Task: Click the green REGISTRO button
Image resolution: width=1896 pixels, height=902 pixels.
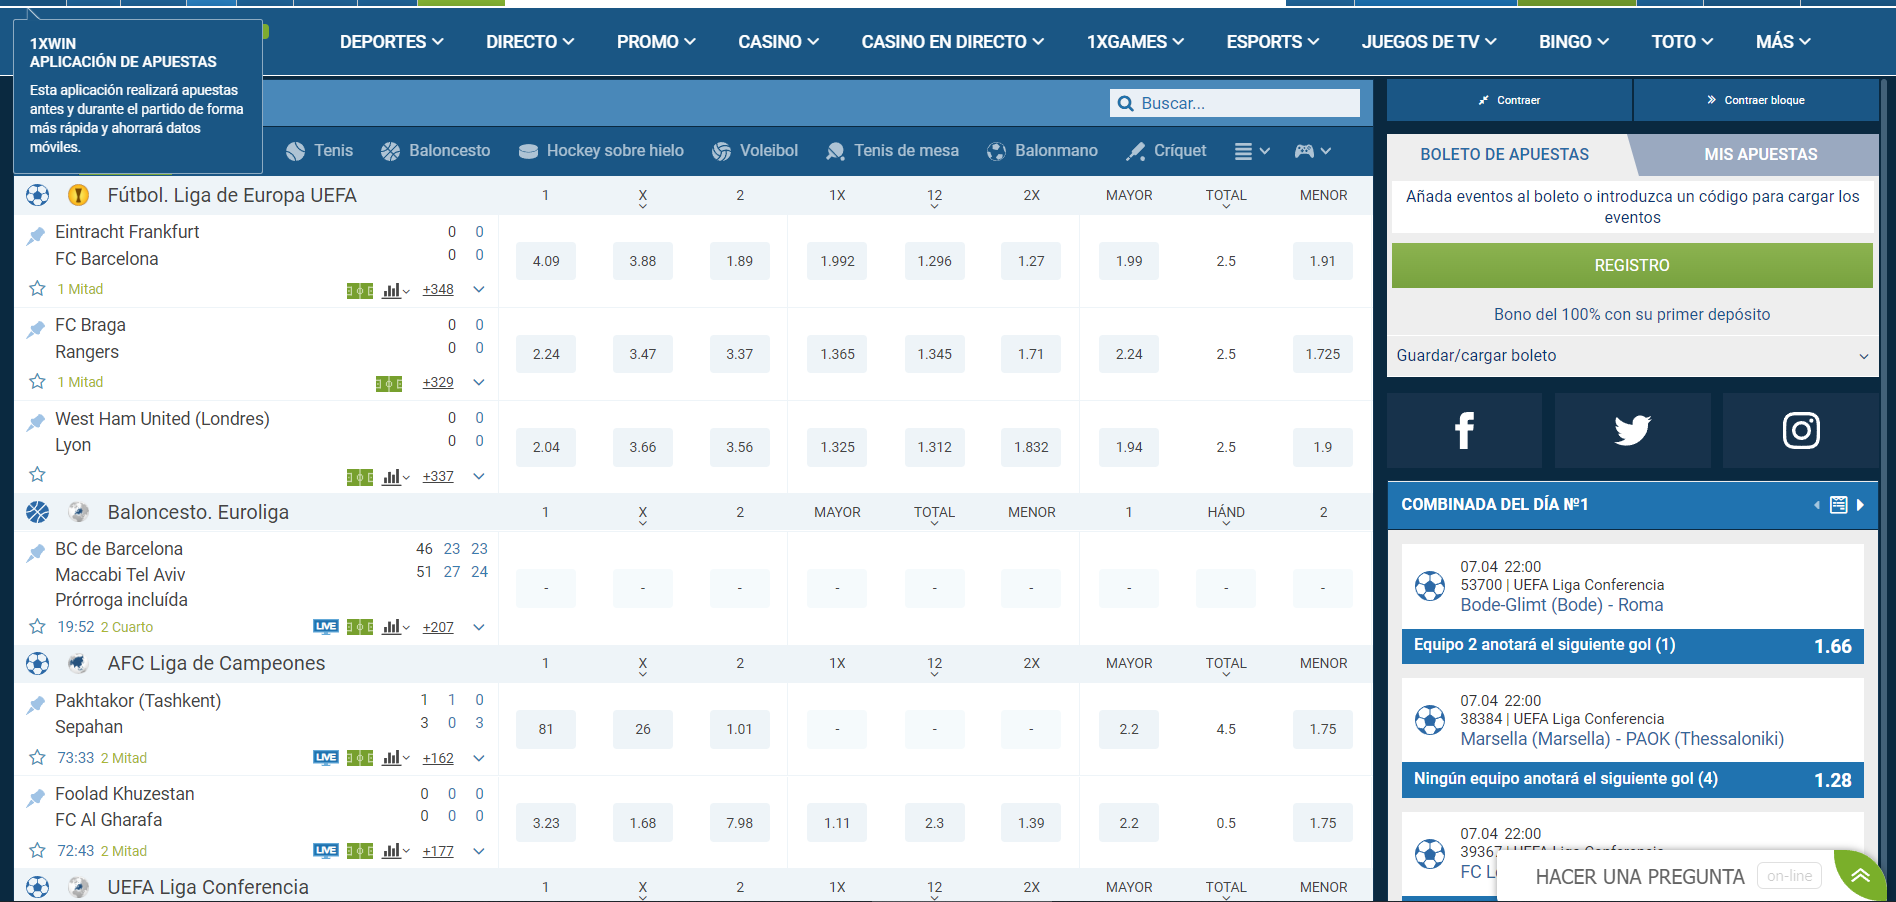Action: click(x=1632, y=266)
